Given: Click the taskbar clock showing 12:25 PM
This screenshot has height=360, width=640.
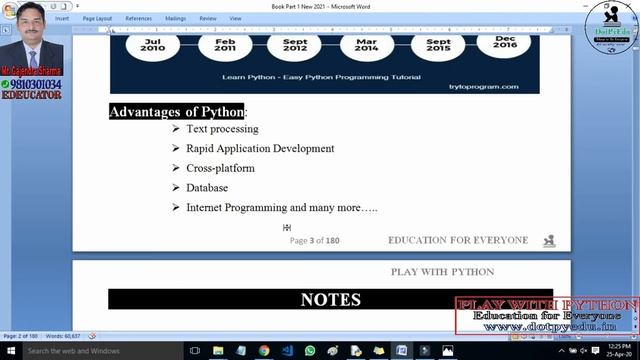Looking at the screenshot, I should 619,350.
